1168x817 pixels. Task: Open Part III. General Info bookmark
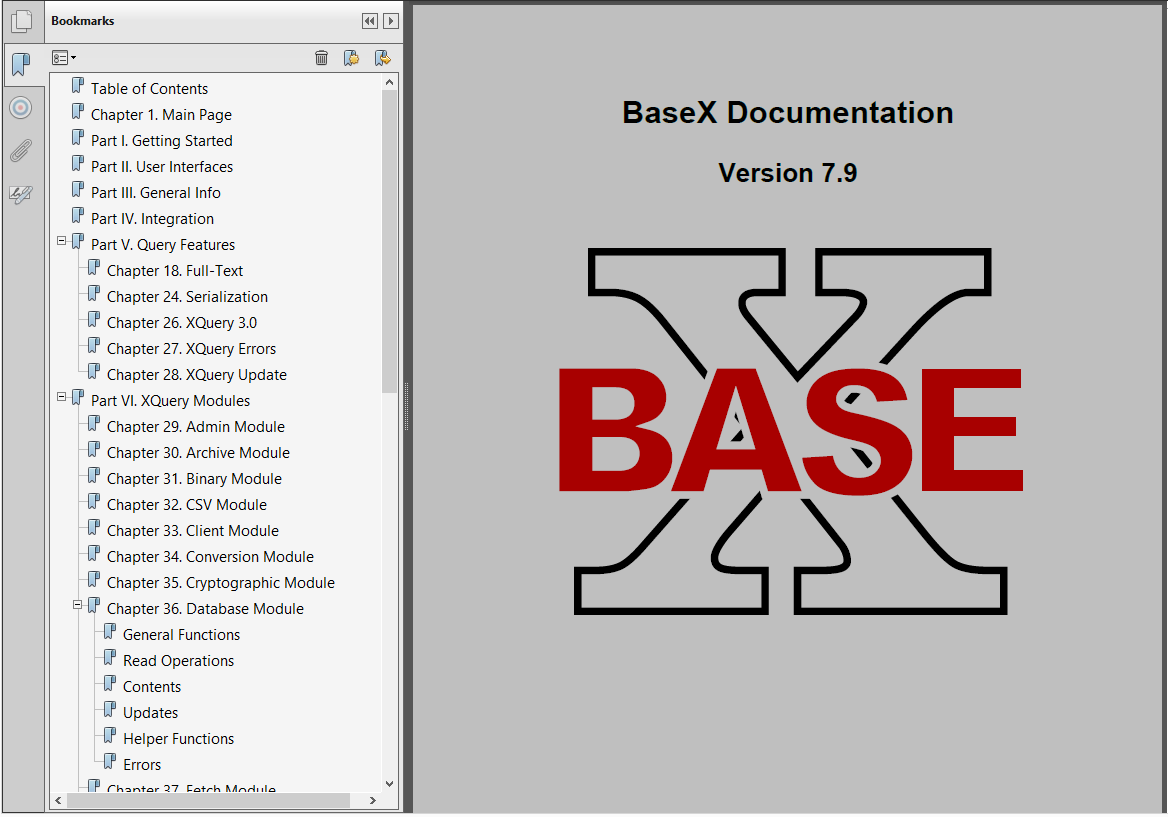[x=156, y=193]
